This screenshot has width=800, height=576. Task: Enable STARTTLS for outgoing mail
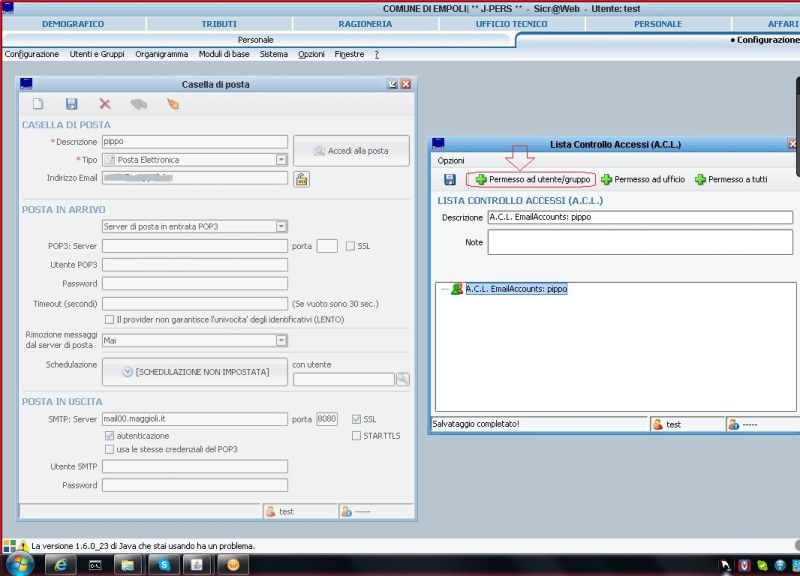coord(357,436)
